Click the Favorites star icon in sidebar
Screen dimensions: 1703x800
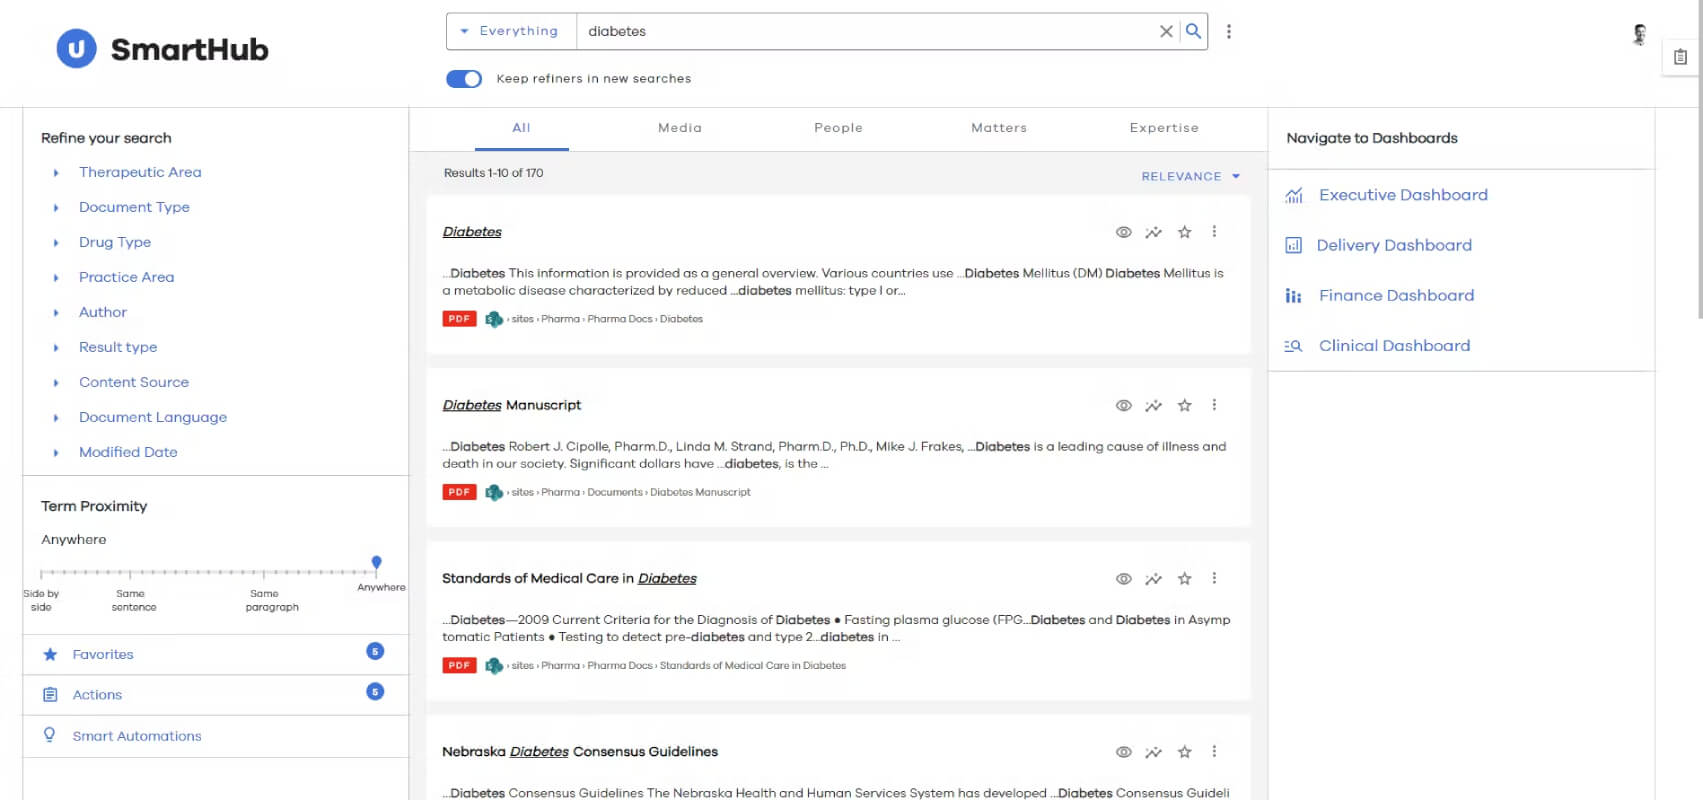point(50,654)
